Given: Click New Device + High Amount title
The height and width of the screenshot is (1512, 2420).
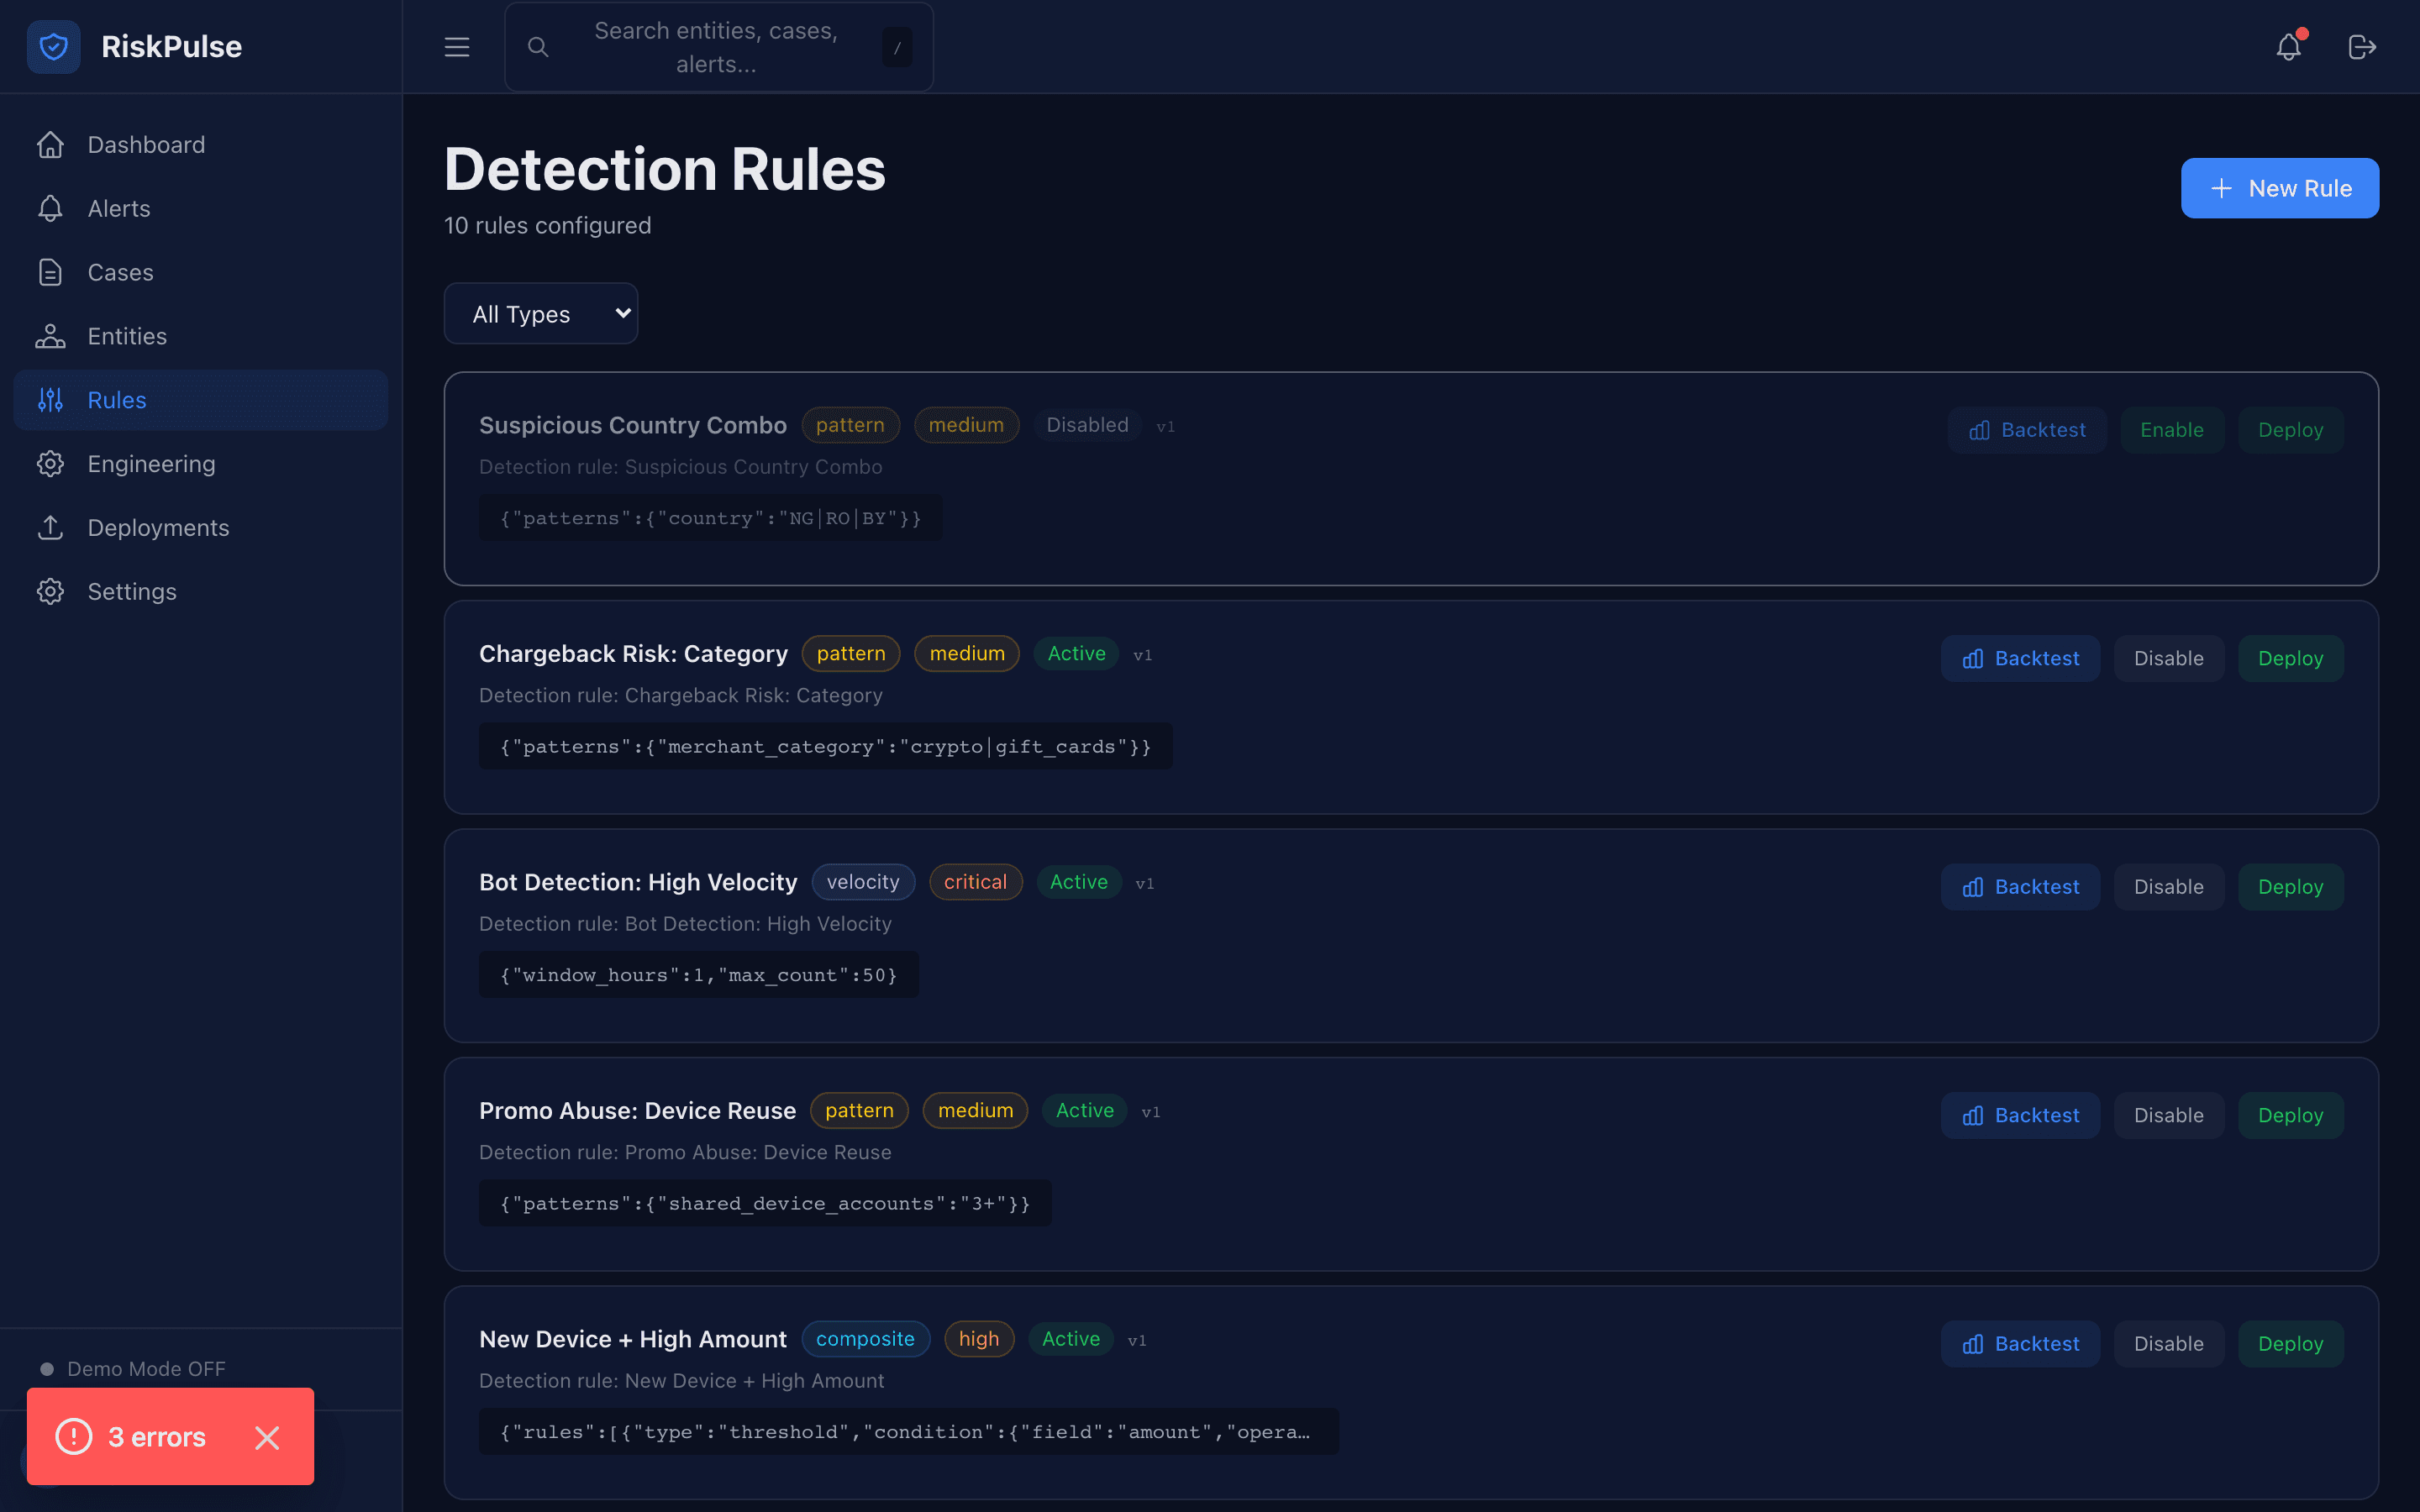Looking at the screenshot, I should (x=633, y=1339).
